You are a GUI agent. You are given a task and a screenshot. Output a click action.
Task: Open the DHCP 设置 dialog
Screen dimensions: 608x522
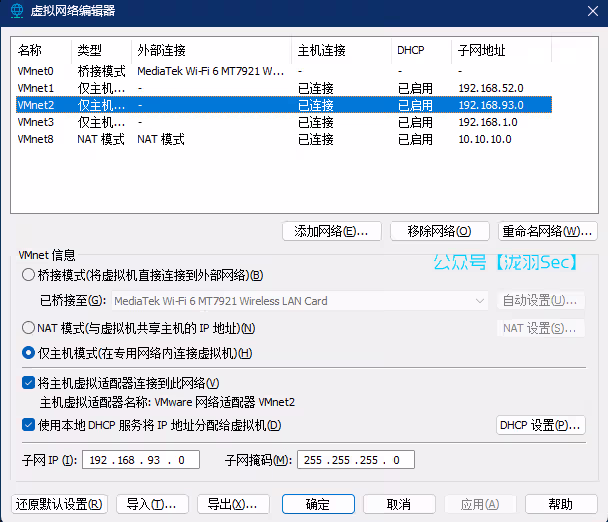pyautogui.click(x=540, y=425)
